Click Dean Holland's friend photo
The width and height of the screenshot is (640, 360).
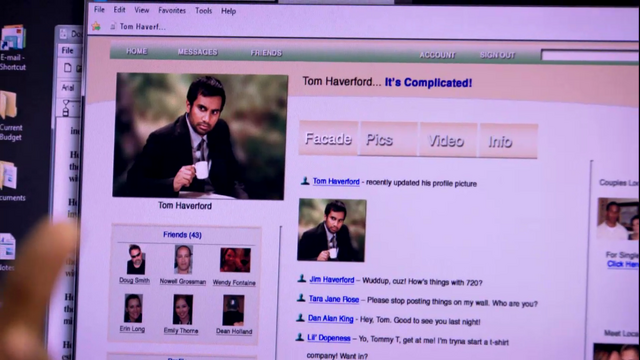[233, 311]
